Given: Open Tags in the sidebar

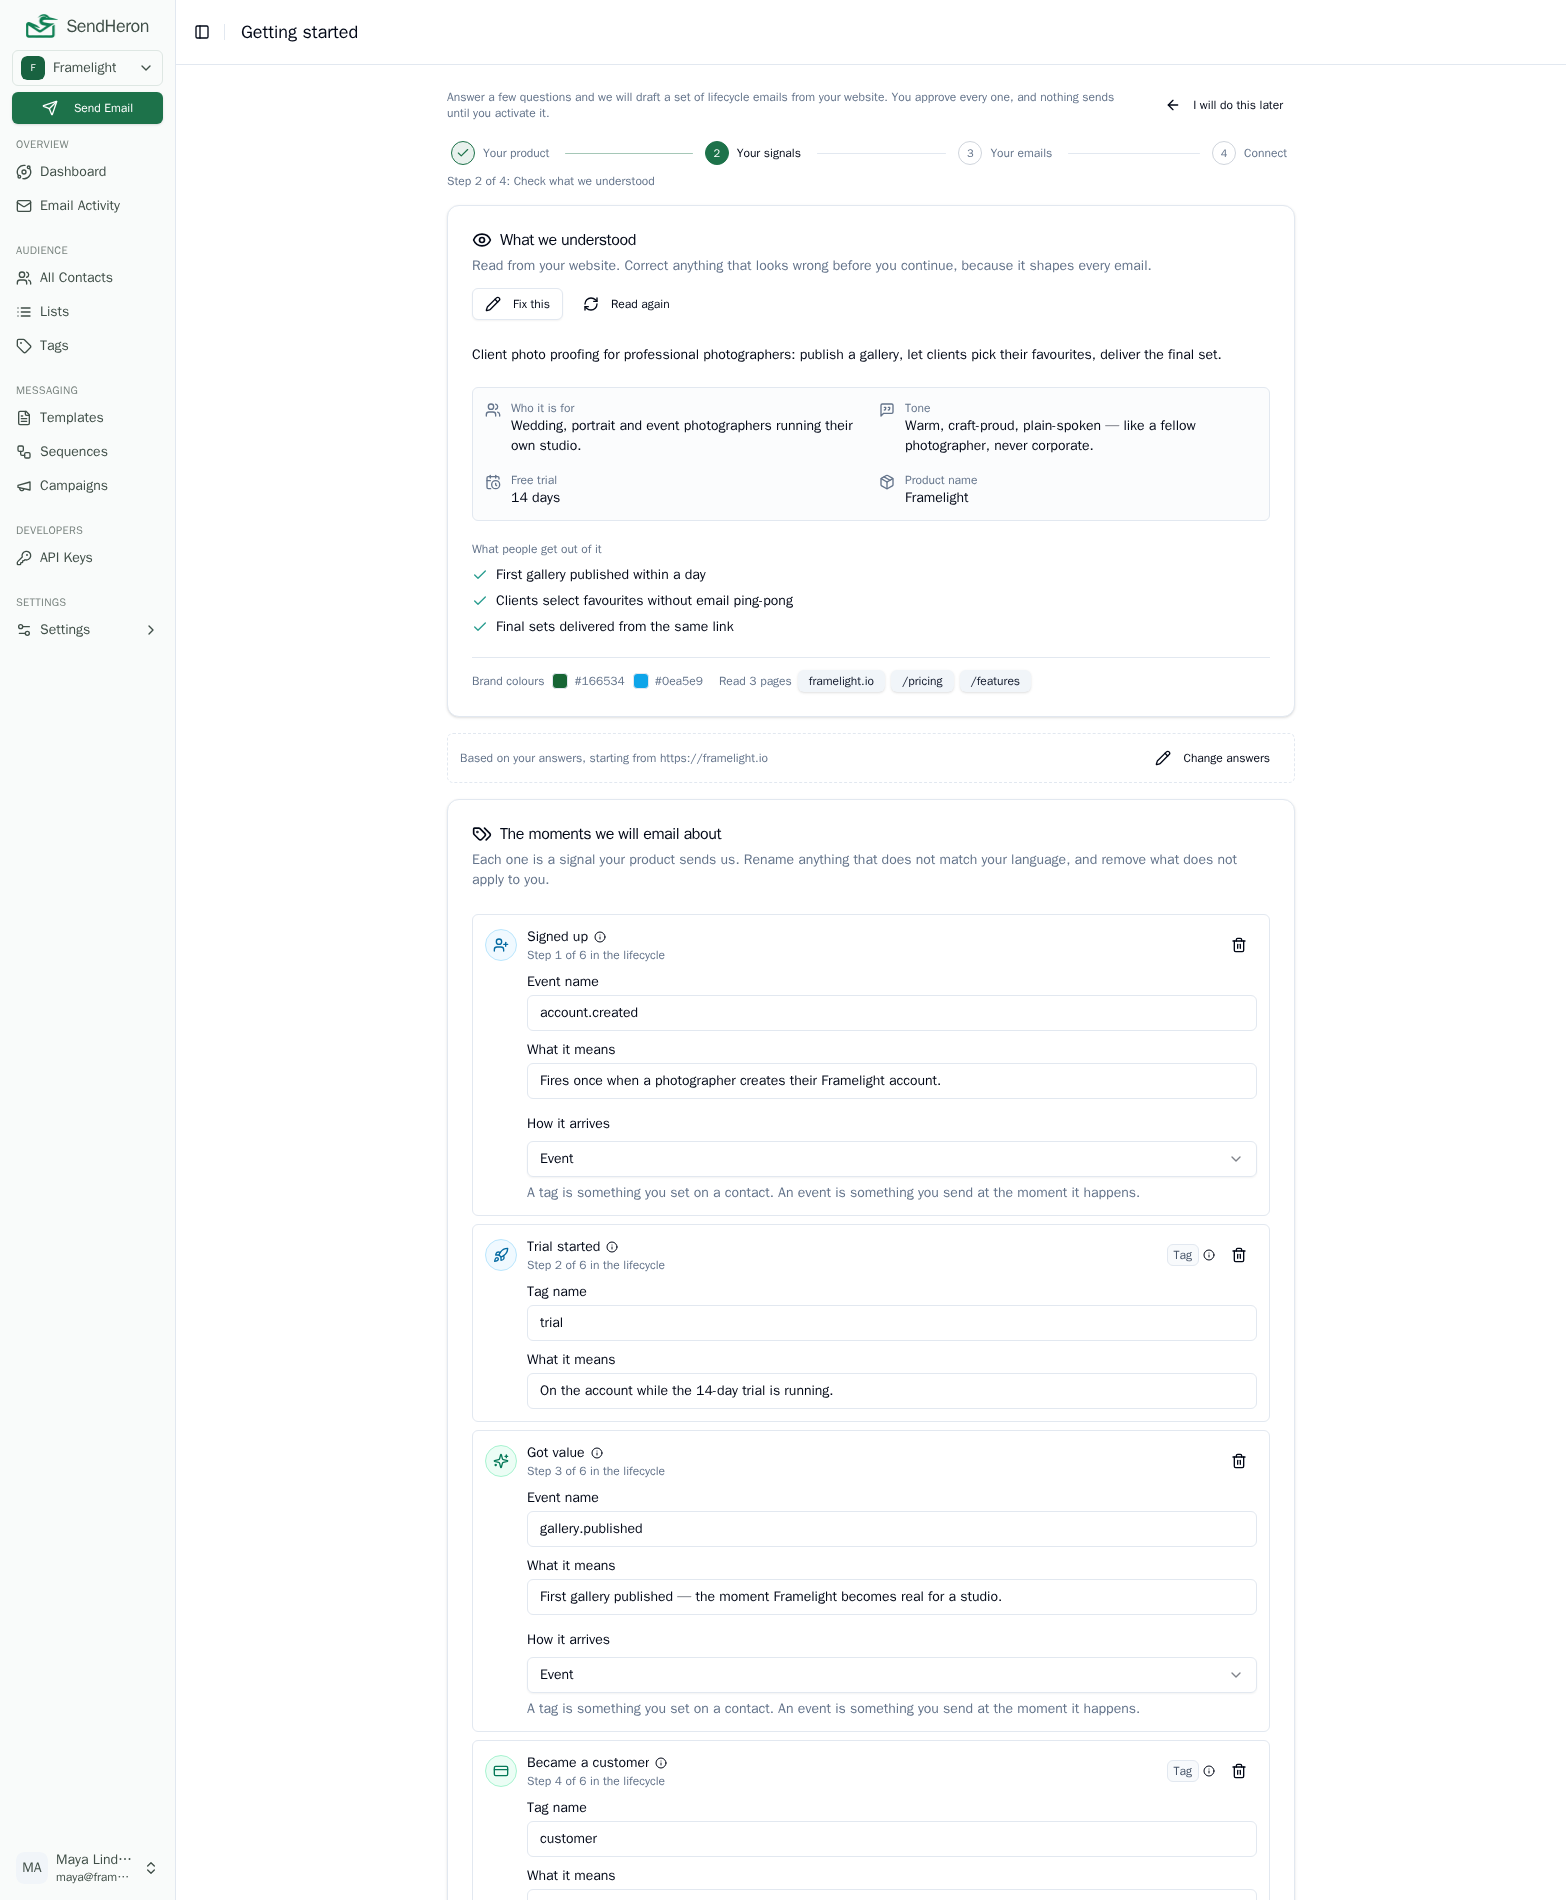Looking at the screenshot, I should click(x=87, y=346).
